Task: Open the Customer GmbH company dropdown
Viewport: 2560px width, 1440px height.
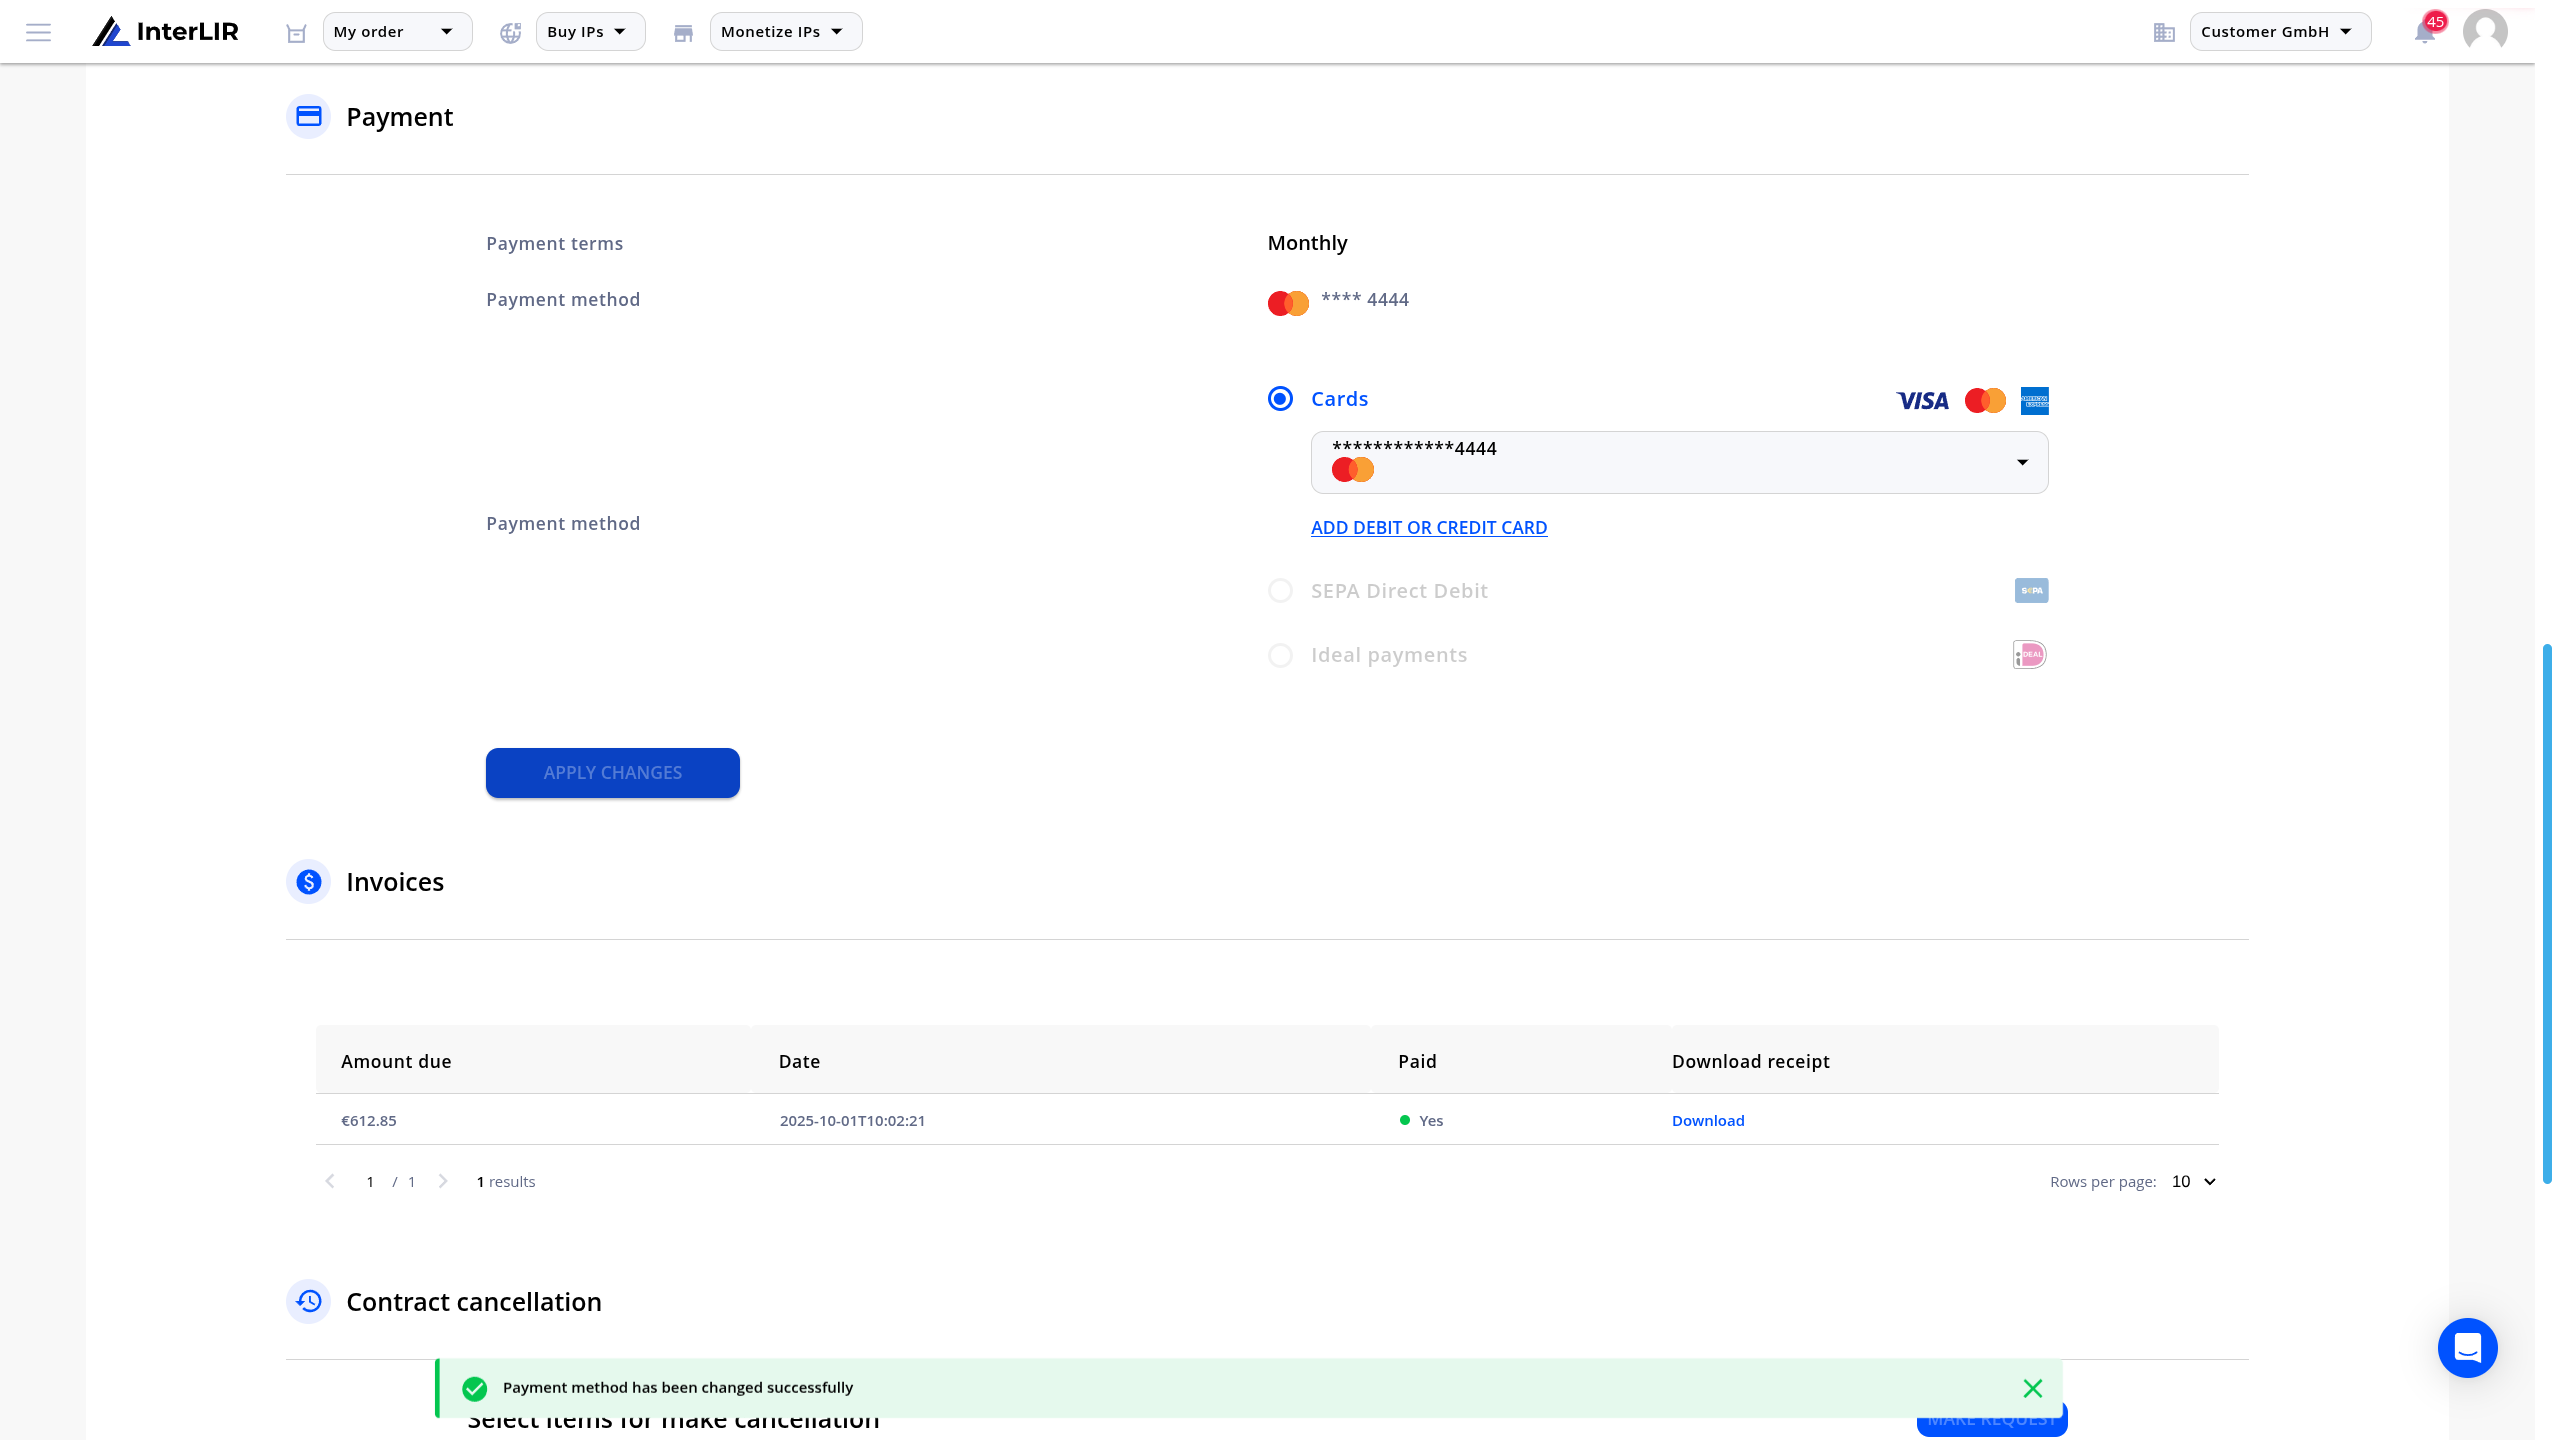Action: [x=2280, y=32]
